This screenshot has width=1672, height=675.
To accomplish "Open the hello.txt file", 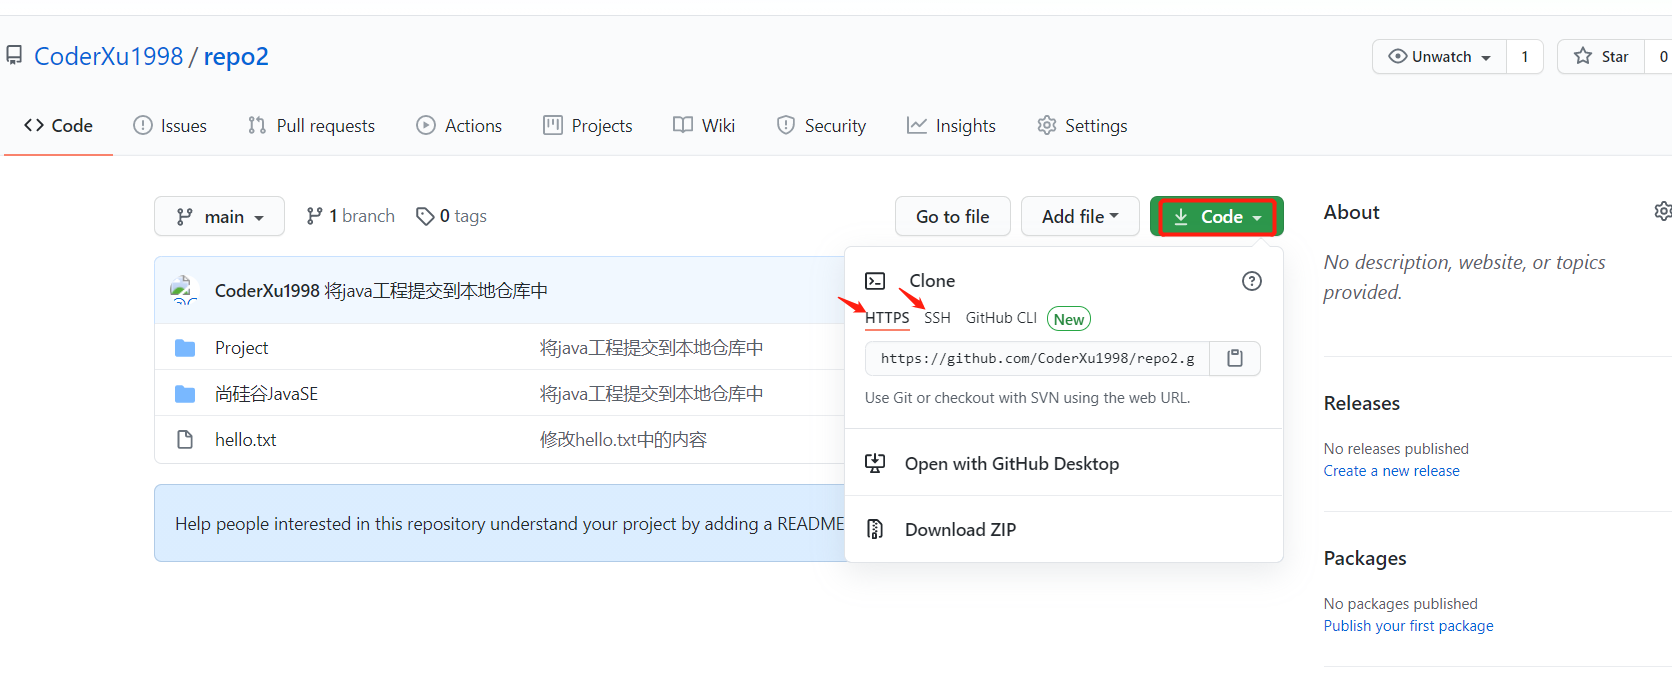I will point(245,439).
